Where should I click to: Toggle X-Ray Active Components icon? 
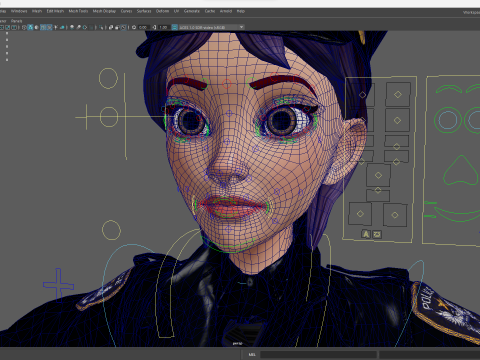(x=117, y=27)
